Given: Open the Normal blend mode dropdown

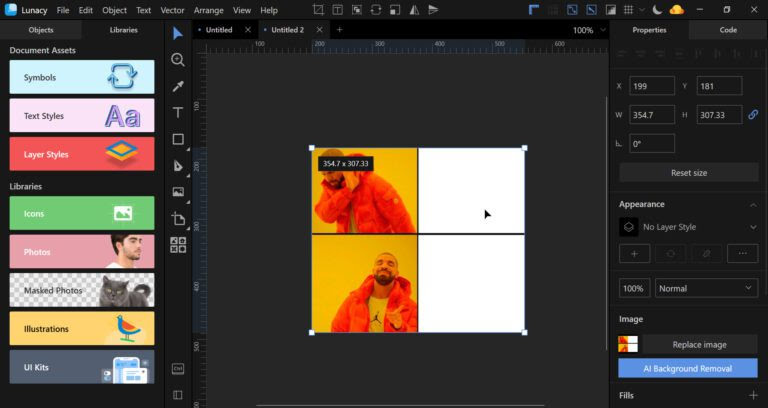Looking at the screenshot, I should coord(706,288).
